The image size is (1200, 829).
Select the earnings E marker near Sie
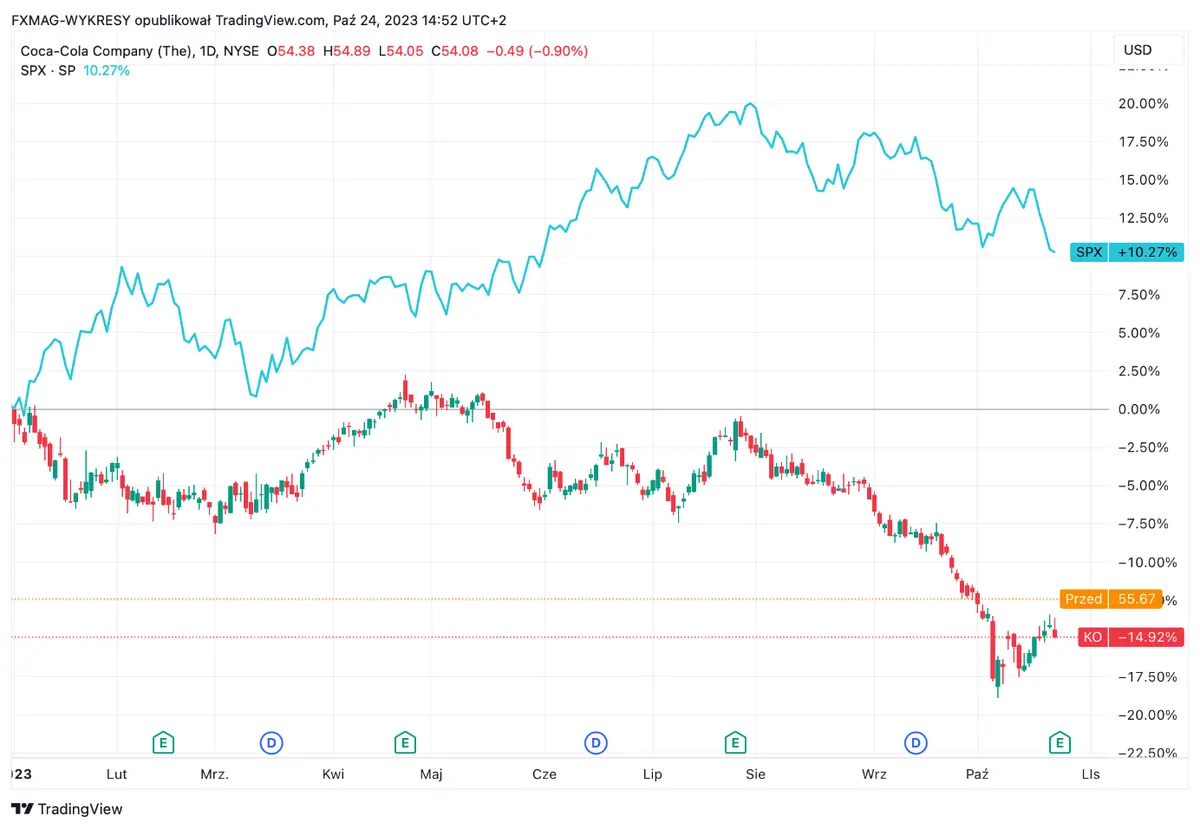pyautogui.click(x=735, y=743)
